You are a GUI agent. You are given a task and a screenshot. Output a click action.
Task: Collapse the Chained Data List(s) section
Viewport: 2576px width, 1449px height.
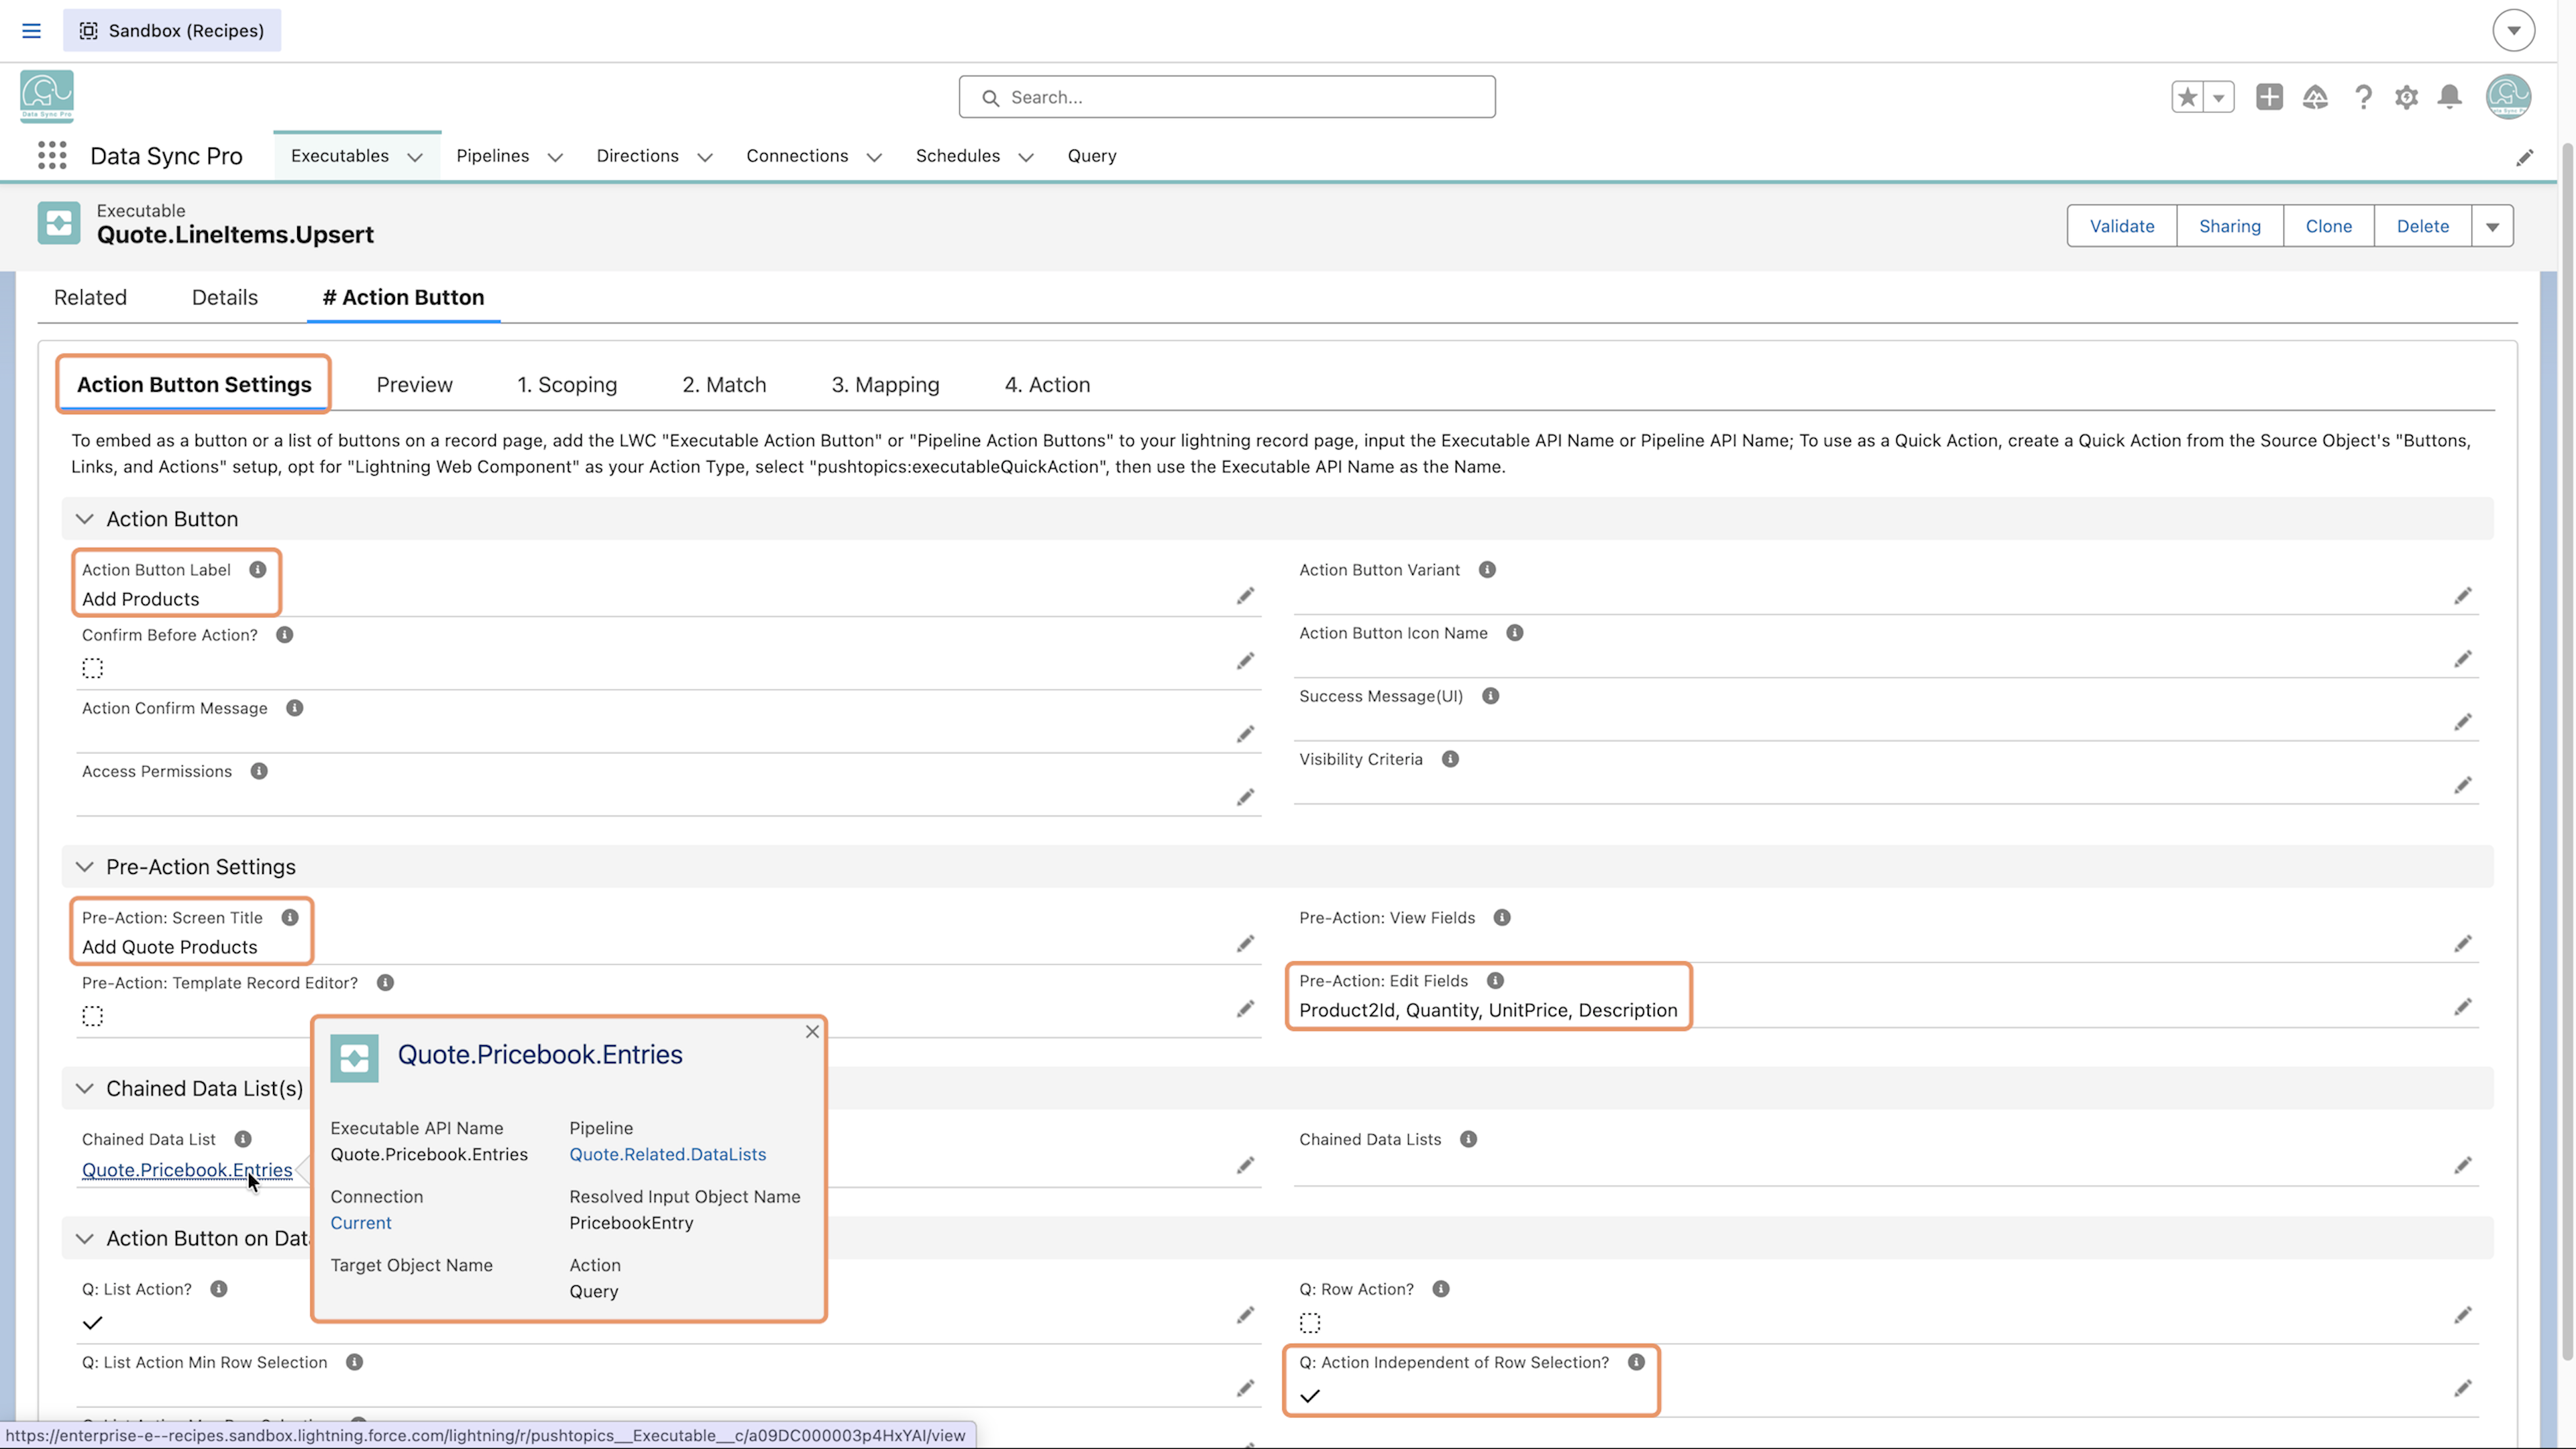[85, 1088]
